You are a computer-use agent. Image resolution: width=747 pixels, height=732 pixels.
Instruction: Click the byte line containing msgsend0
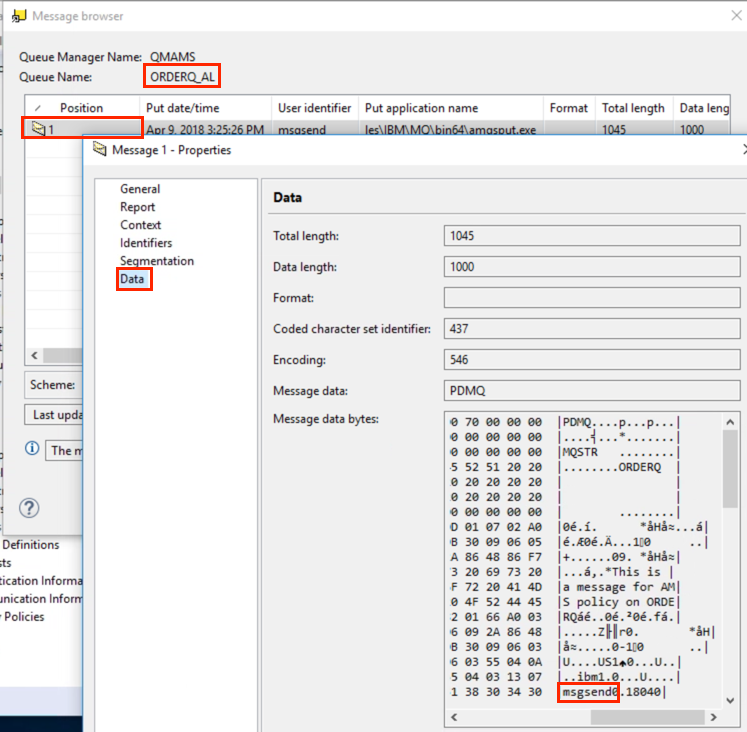tap(557, 692)
